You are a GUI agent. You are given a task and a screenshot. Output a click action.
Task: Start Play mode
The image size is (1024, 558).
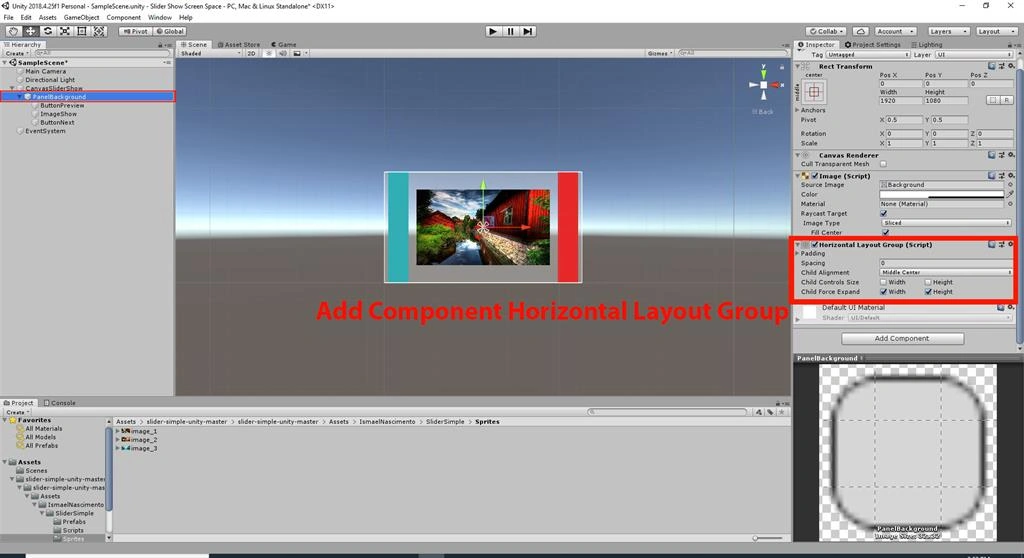pyautogui.click(x=493, y=31)
